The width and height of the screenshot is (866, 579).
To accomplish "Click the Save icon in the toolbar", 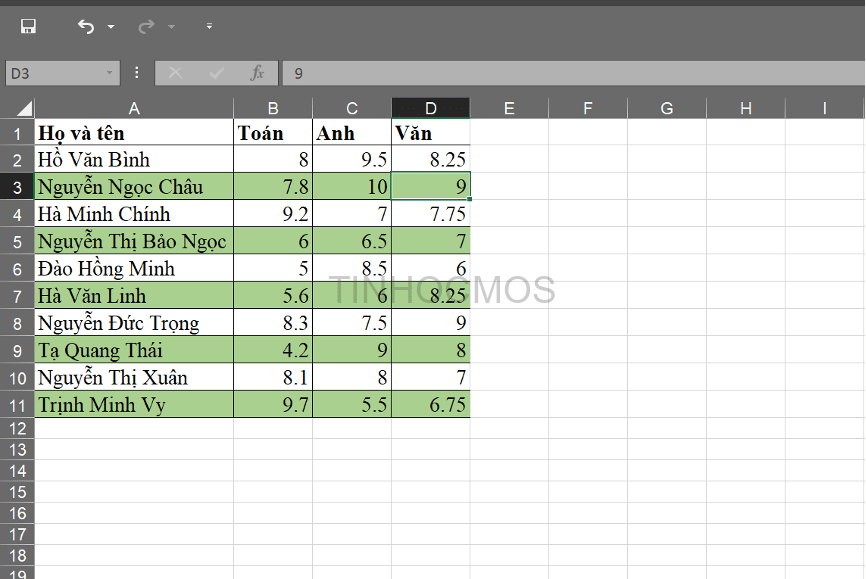I will click(28, 27).
